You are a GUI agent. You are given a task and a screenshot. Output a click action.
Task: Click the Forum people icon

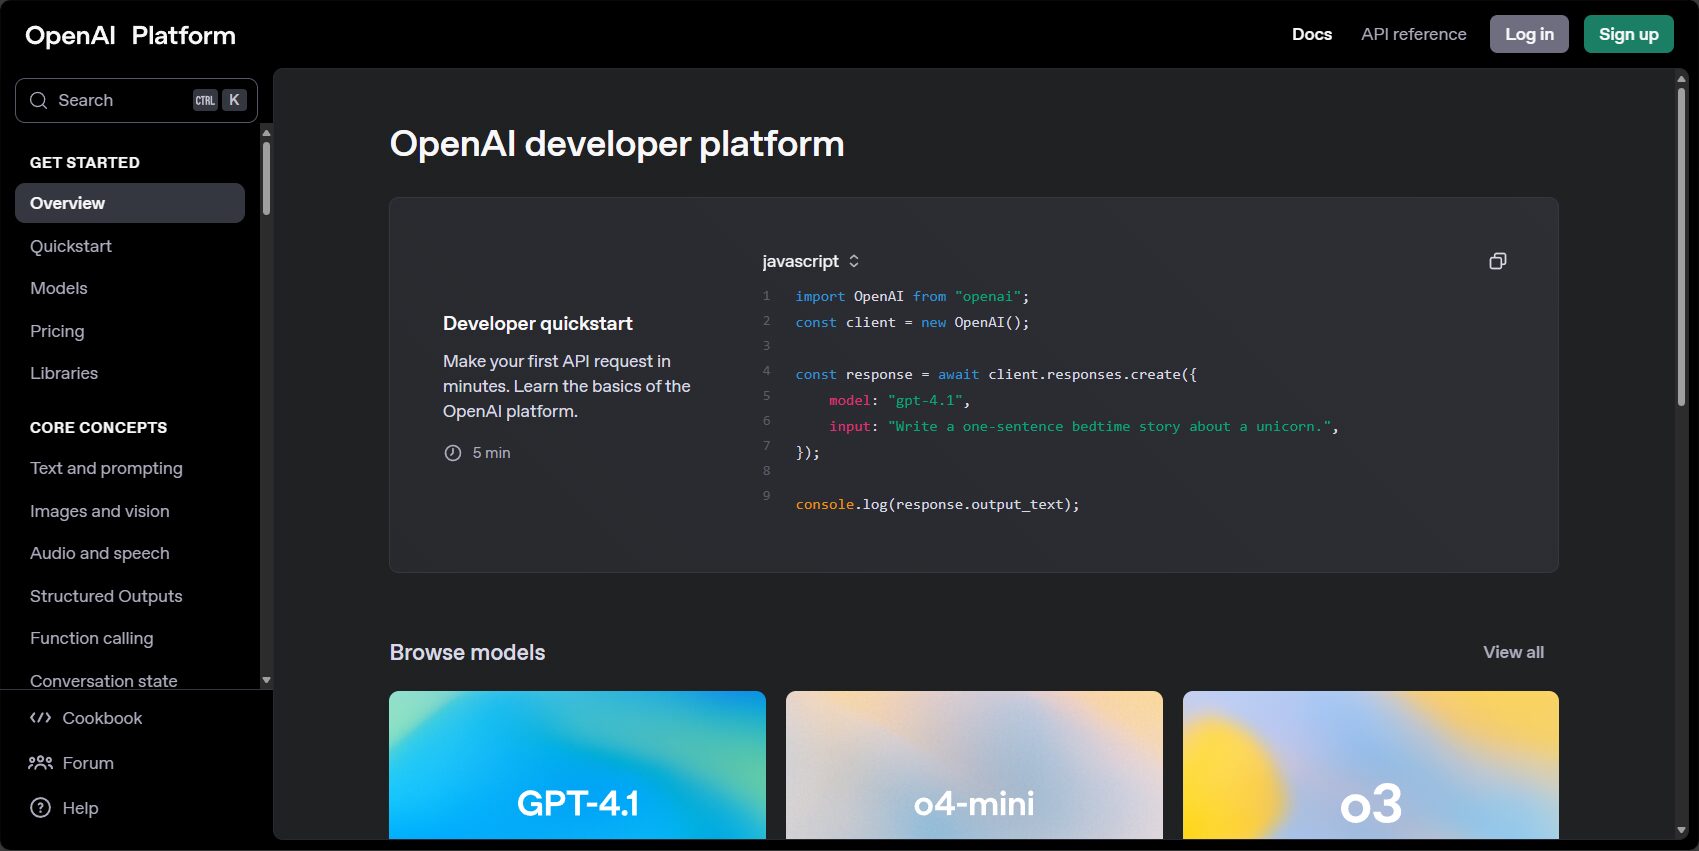point(40,763)
